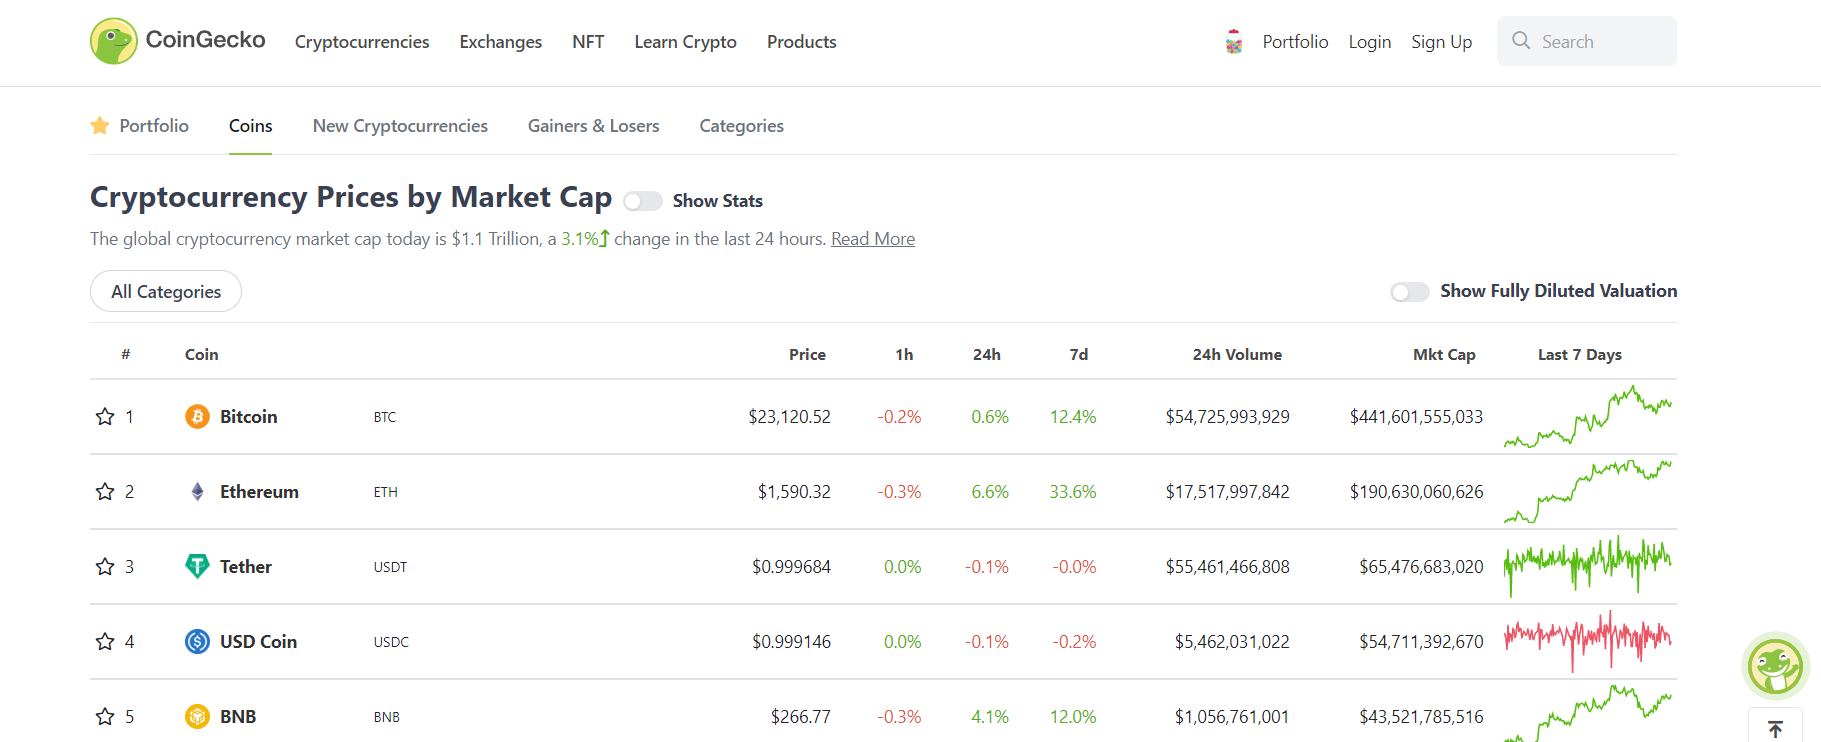Open the Products menu
Viewport: 1821px width, 742px height.
click(802, 42)
